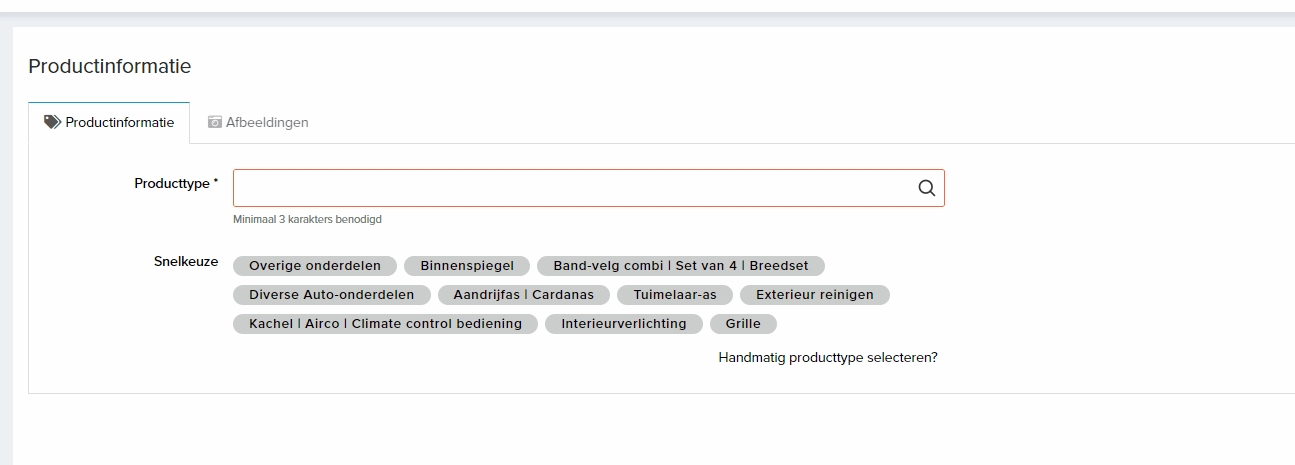
Task: Click the tag icon on Productinformatie tab
Action: [x=53, y=122]
